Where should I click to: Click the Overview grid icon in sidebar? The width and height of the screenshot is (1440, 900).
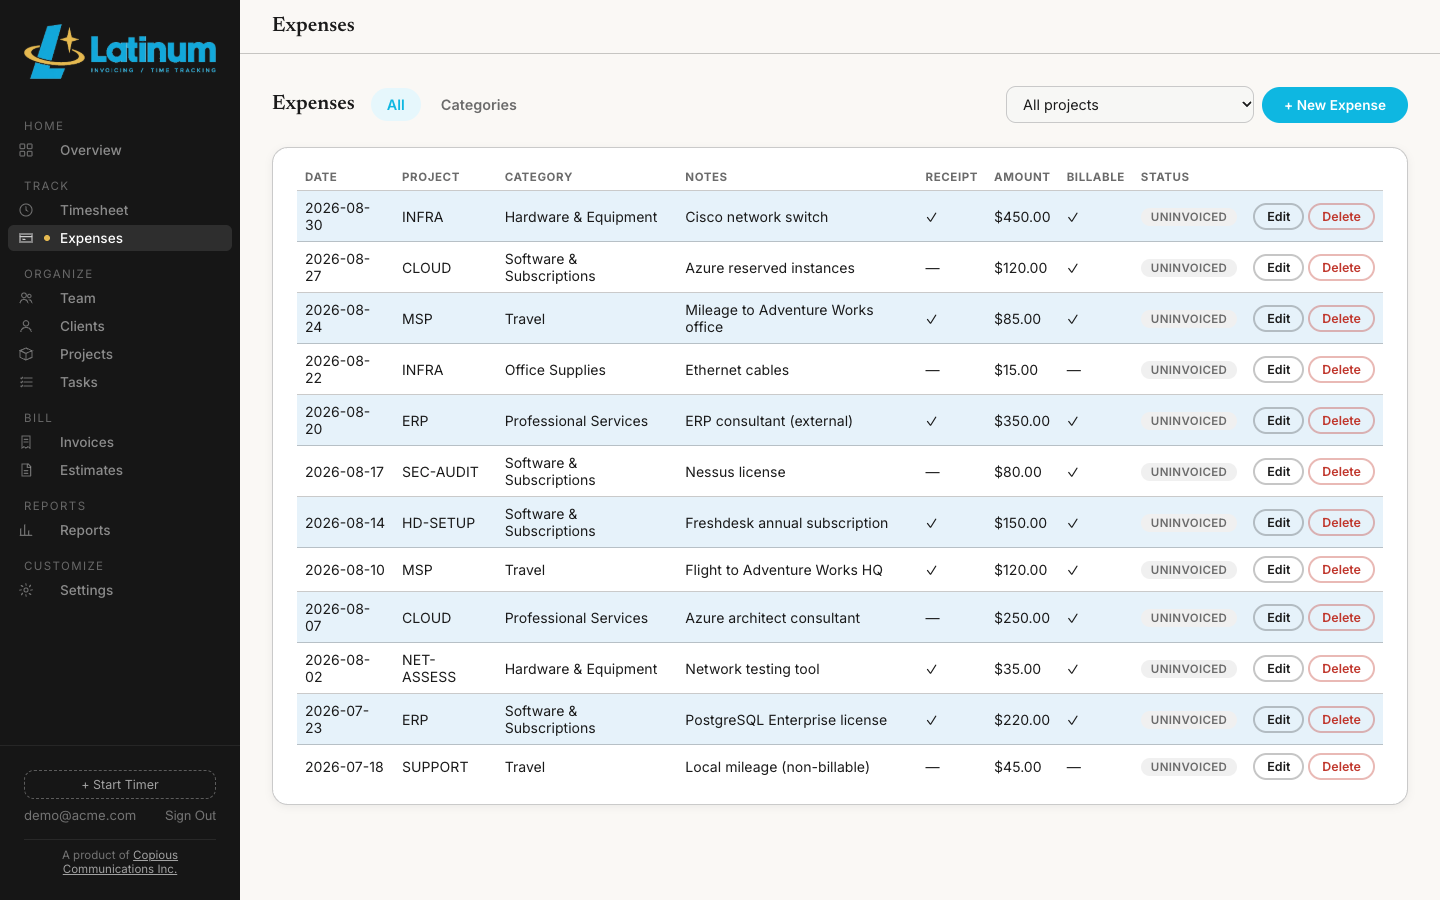(26, 150)
